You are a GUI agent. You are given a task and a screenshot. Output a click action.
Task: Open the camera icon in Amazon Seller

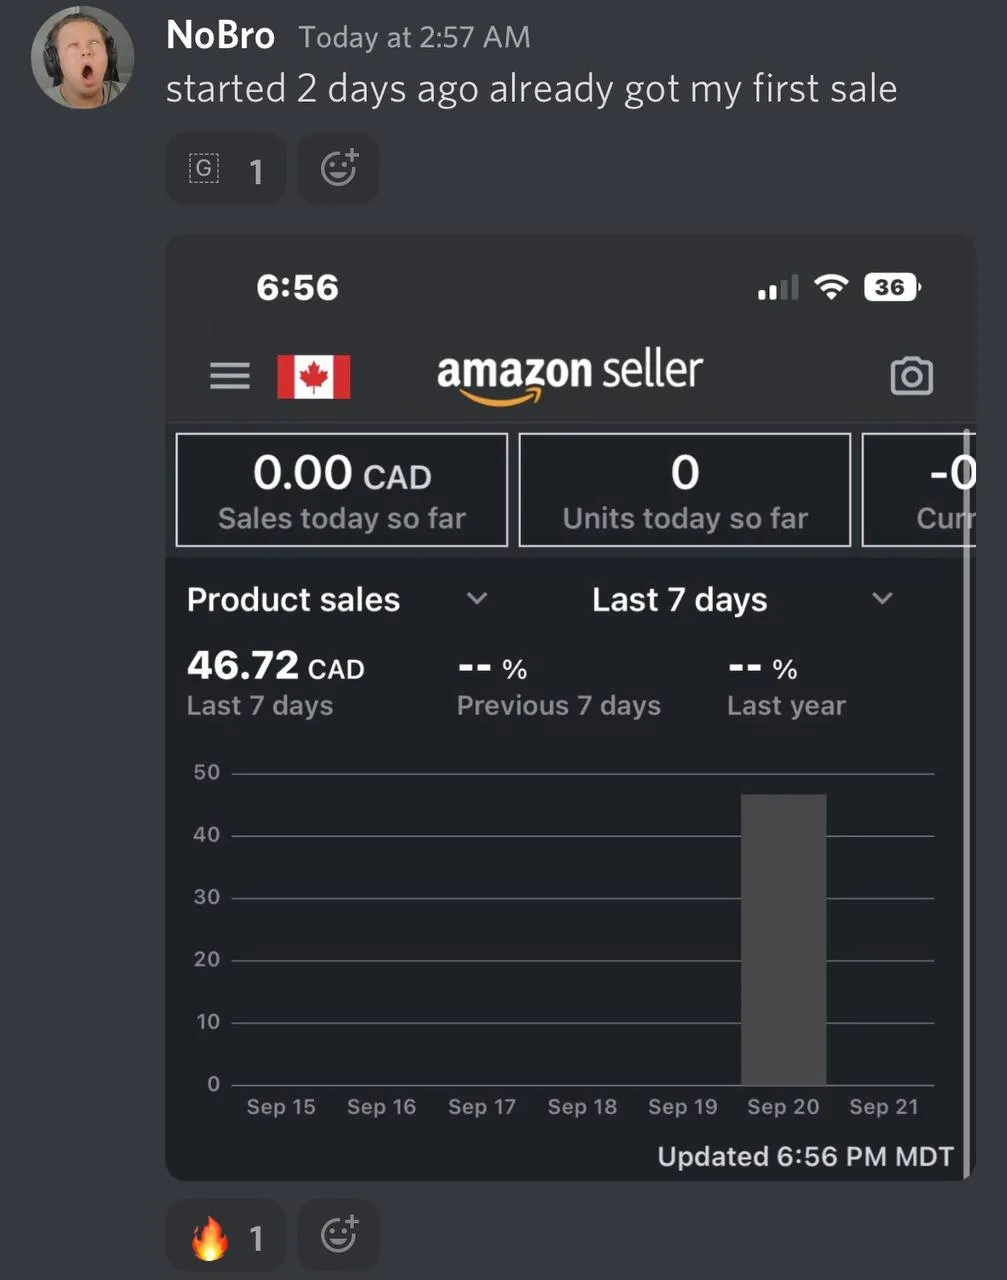911,376
